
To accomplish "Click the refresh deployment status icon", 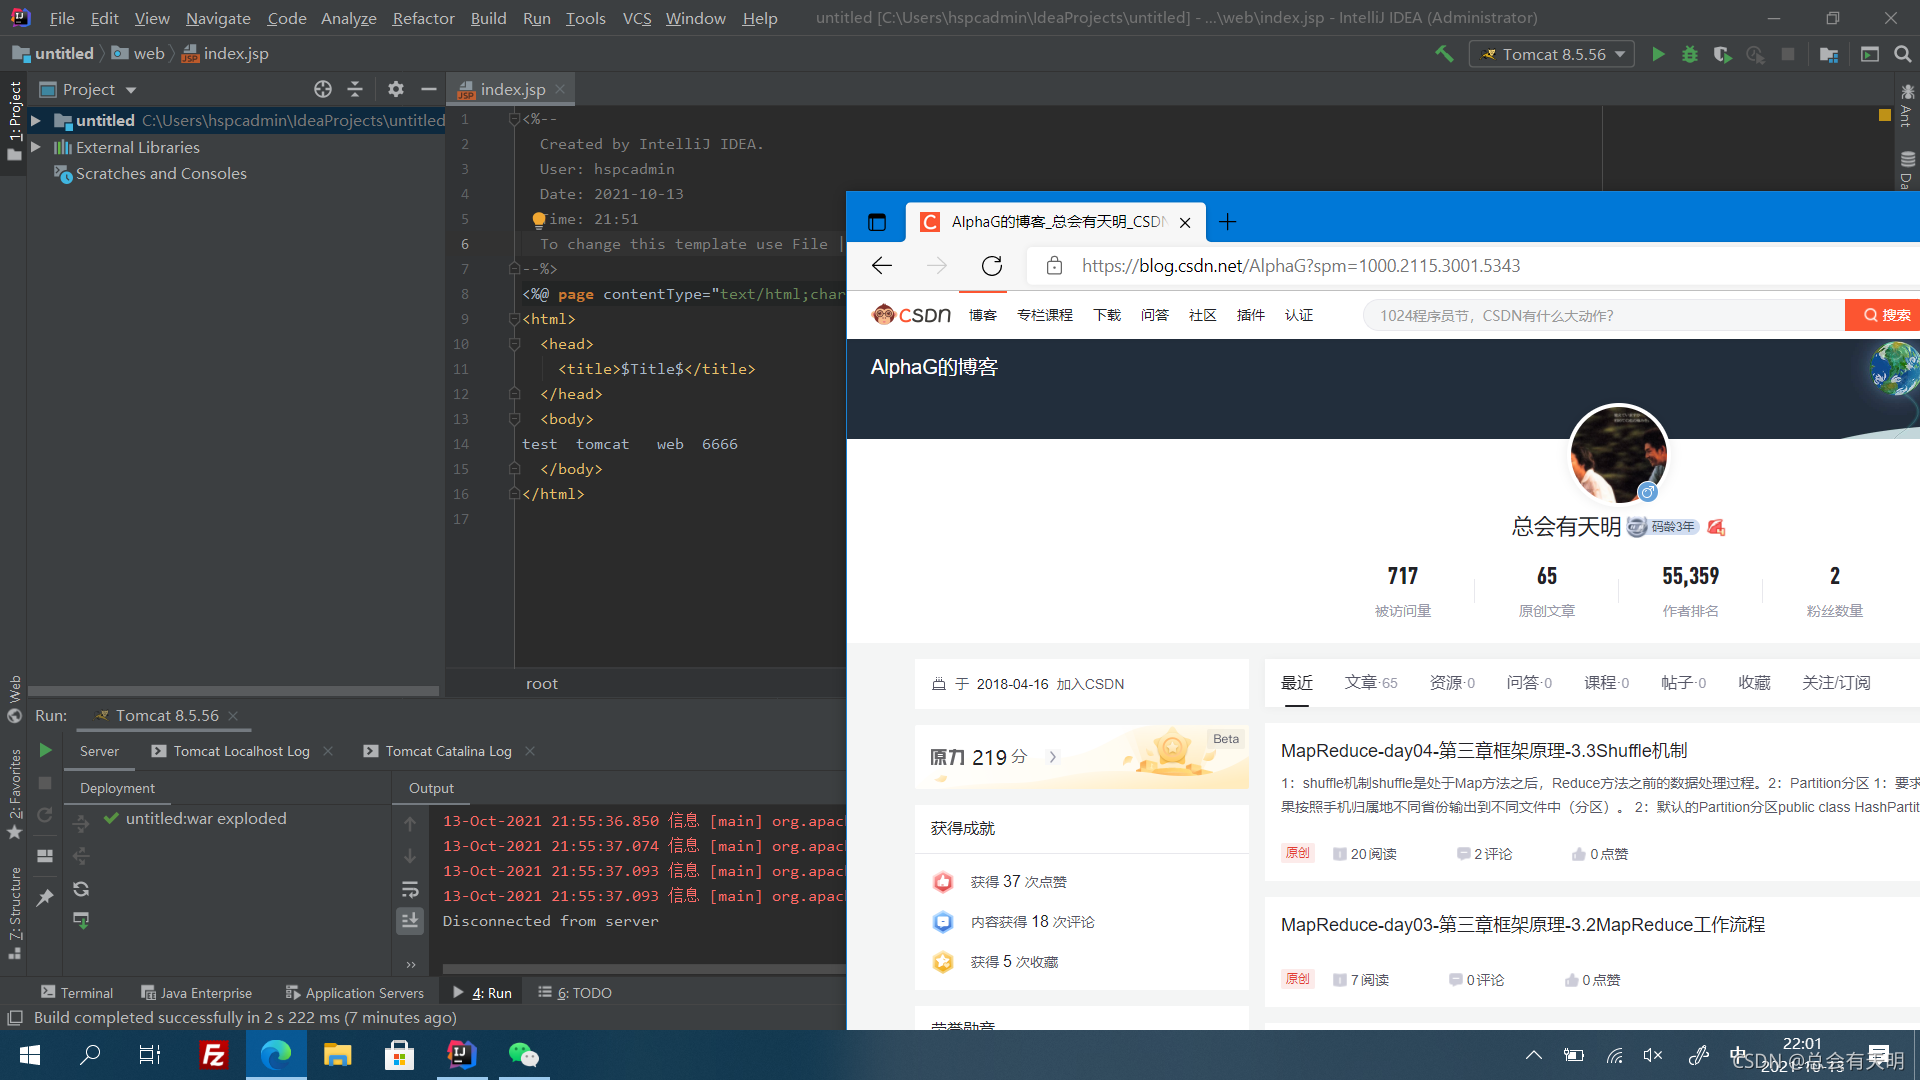I will 81,889.
